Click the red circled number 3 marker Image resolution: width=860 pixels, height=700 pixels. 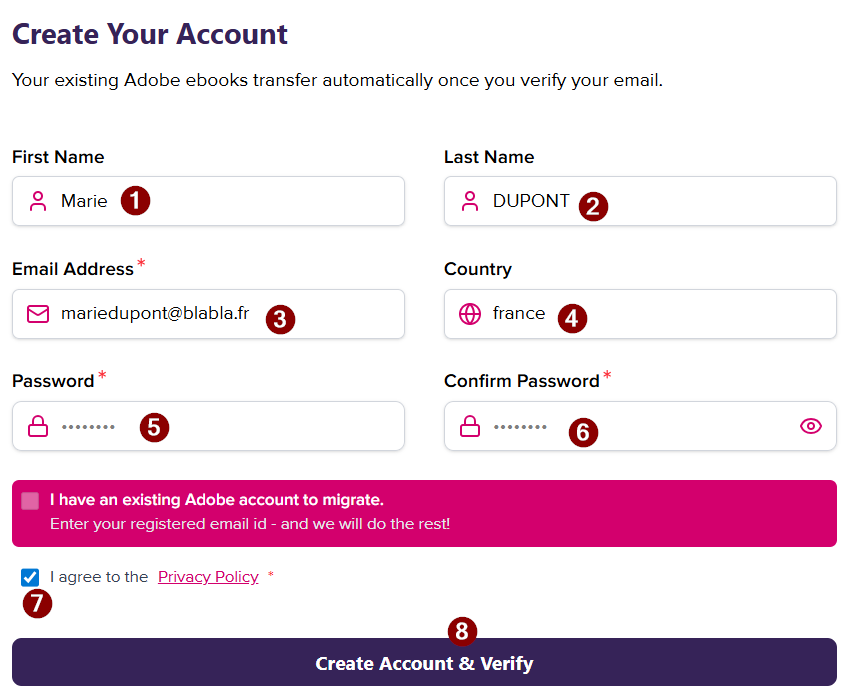(x=280, y=319)
